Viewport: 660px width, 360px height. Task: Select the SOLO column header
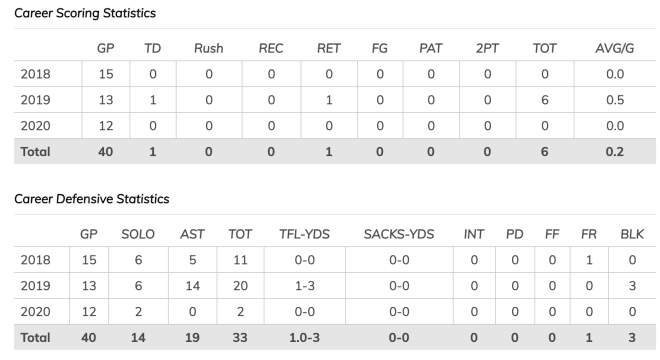click(138, 234)
